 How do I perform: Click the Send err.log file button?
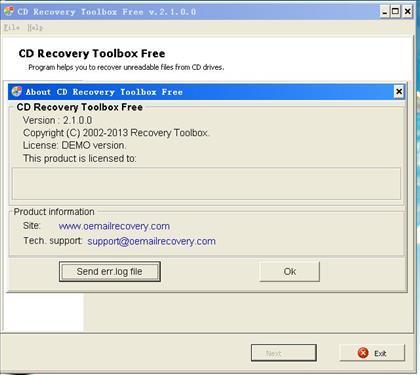point(110,271)
